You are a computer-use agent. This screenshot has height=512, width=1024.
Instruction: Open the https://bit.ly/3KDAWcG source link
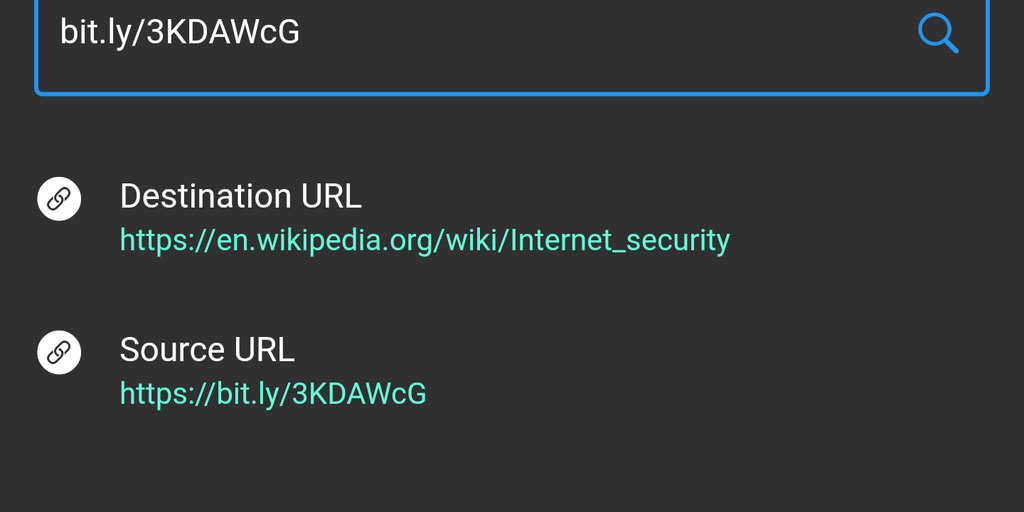click(273, 394)
